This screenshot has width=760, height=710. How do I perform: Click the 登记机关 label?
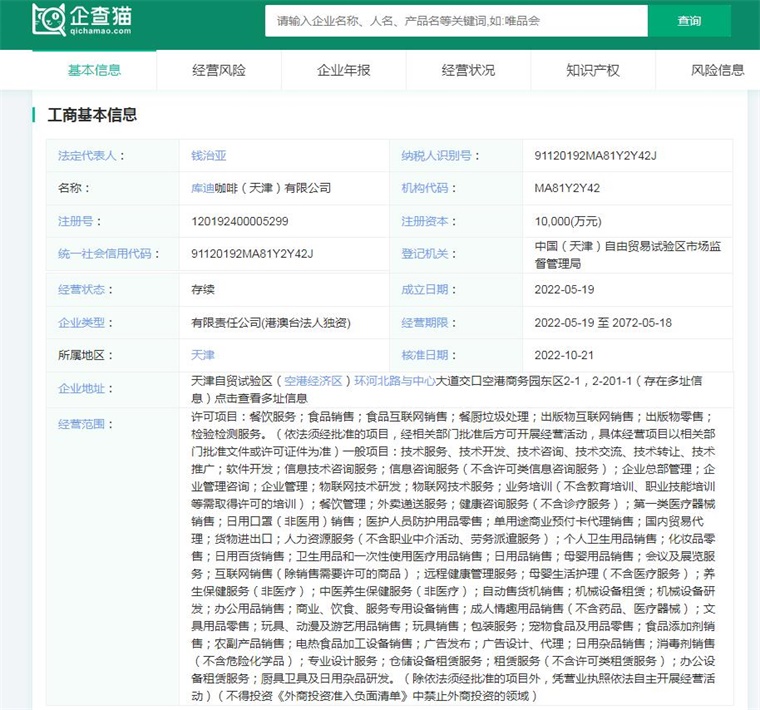click(x=428, y=254)
